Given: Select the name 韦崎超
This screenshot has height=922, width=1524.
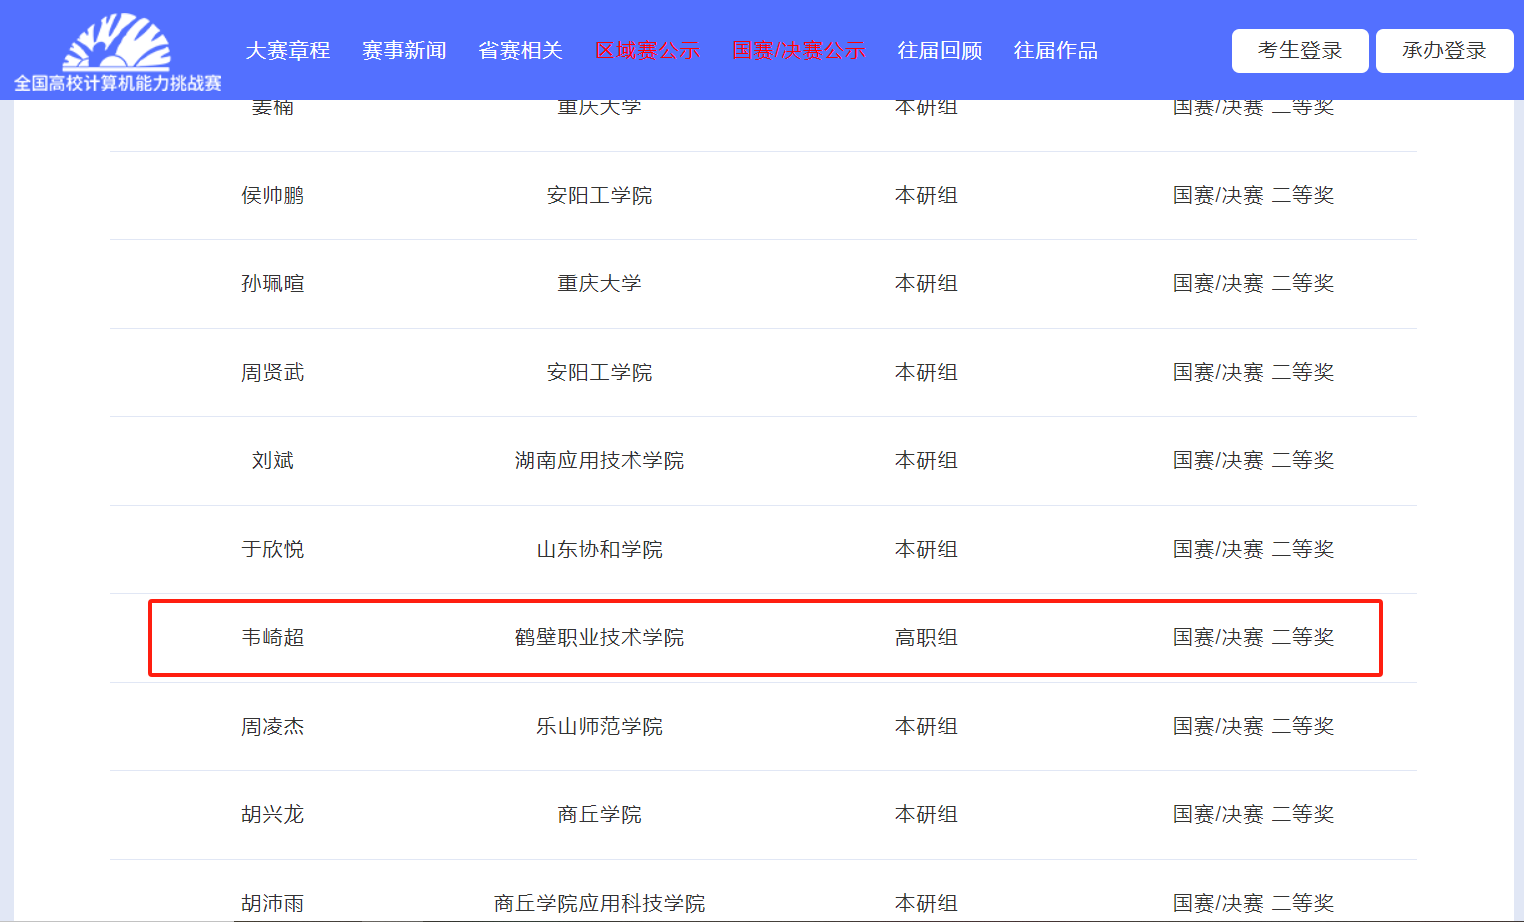Looking at the screenshot, I should coord(272,637).
